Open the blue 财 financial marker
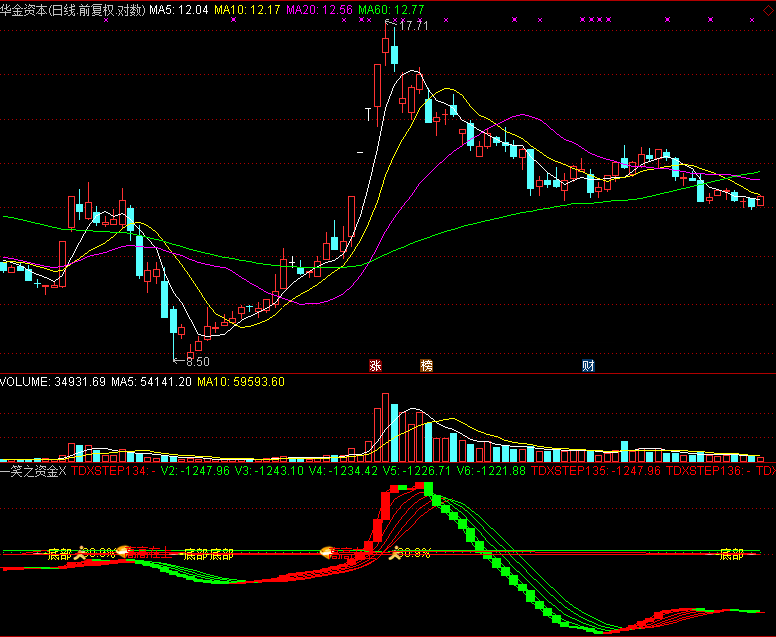Image resolution: width=776 pixels, height=637 pixels. pyautogui.click(x=588, y=366)
